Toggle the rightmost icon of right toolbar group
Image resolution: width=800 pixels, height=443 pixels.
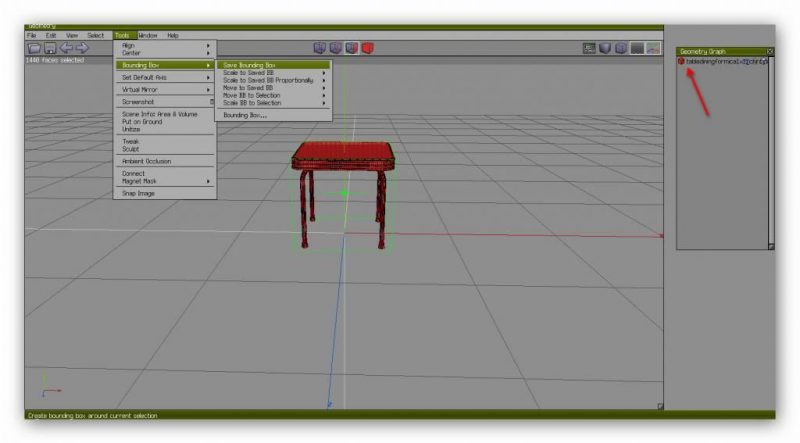click(653, 47)
